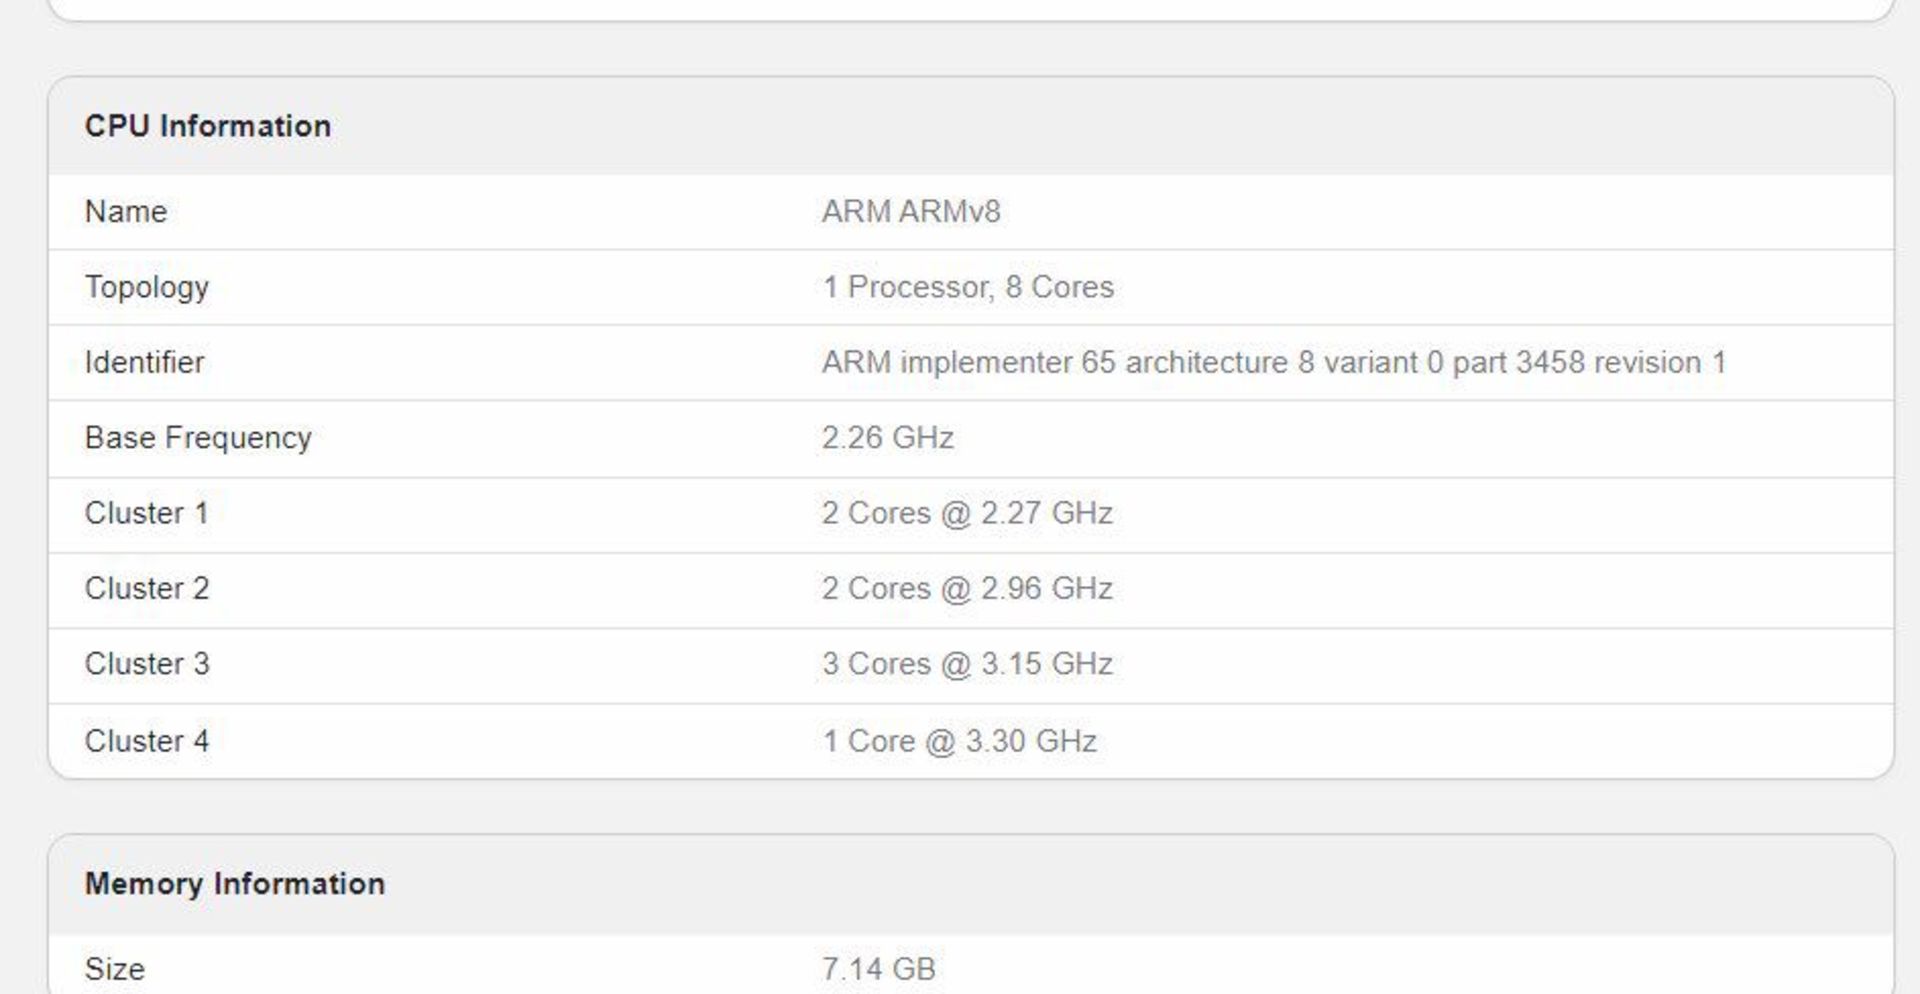Click the Cluster 4 row label

pyautogui.click(x=147, y=740)
